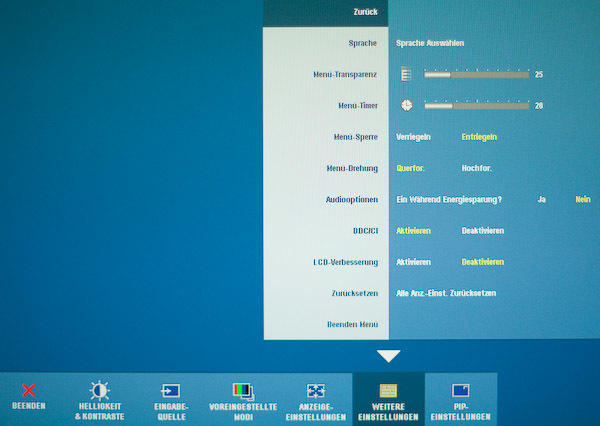Open the PIP-Einstellungen icon

click(461, 391)
